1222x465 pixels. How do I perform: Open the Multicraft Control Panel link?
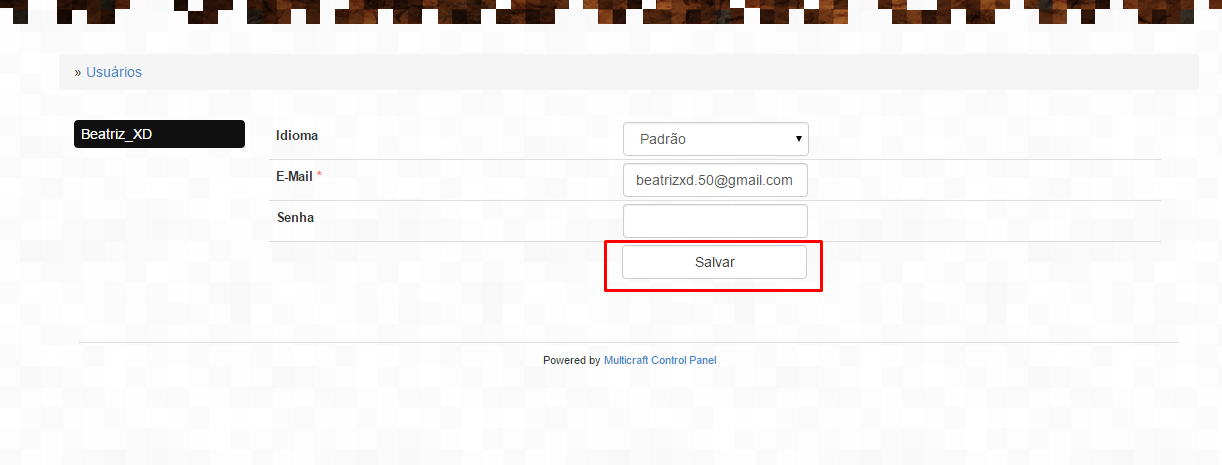click(660, 360)
